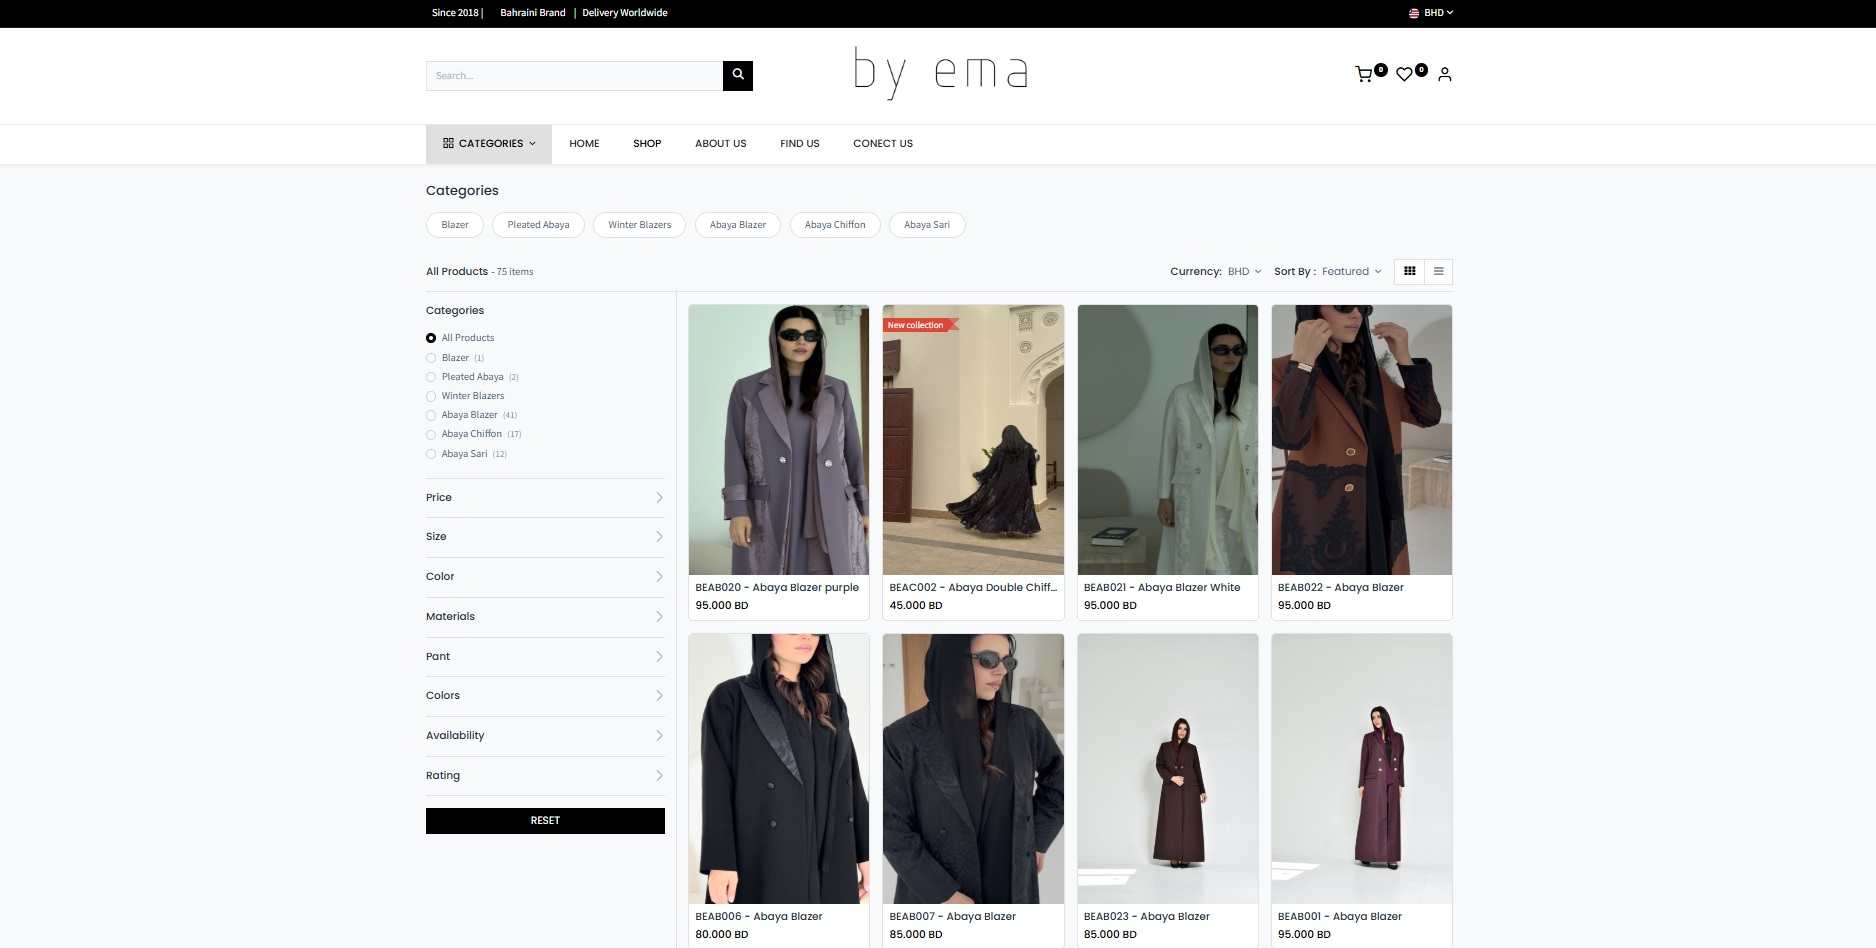
Task: Click the user account icon
Action: (x=1444, y=75)
